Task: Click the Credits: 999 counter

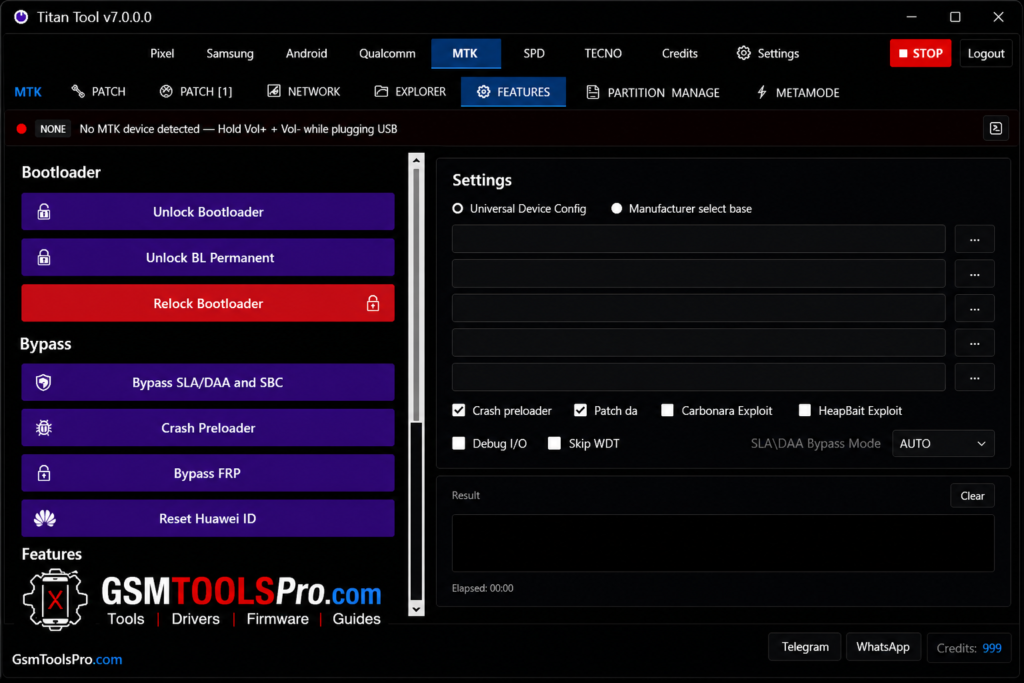Action: (x=968, y=648)
